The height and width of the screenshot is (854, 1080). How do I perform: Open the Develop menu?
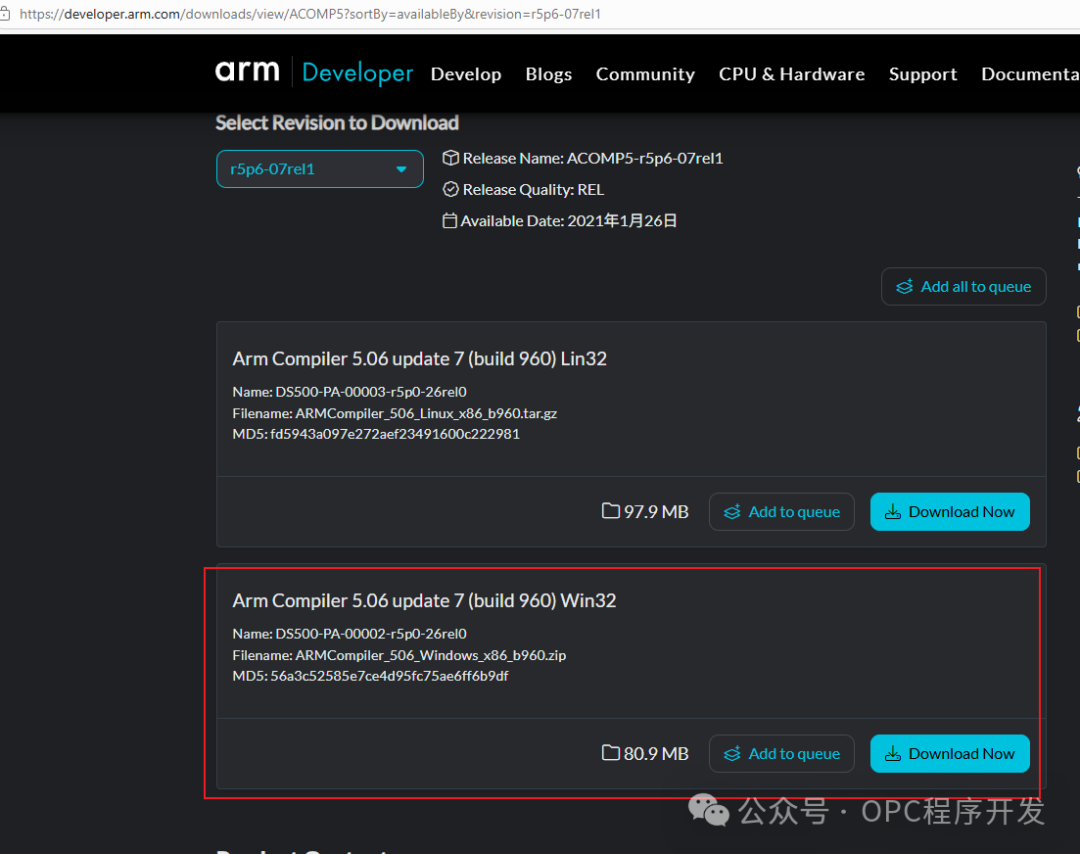pos(466,74)
